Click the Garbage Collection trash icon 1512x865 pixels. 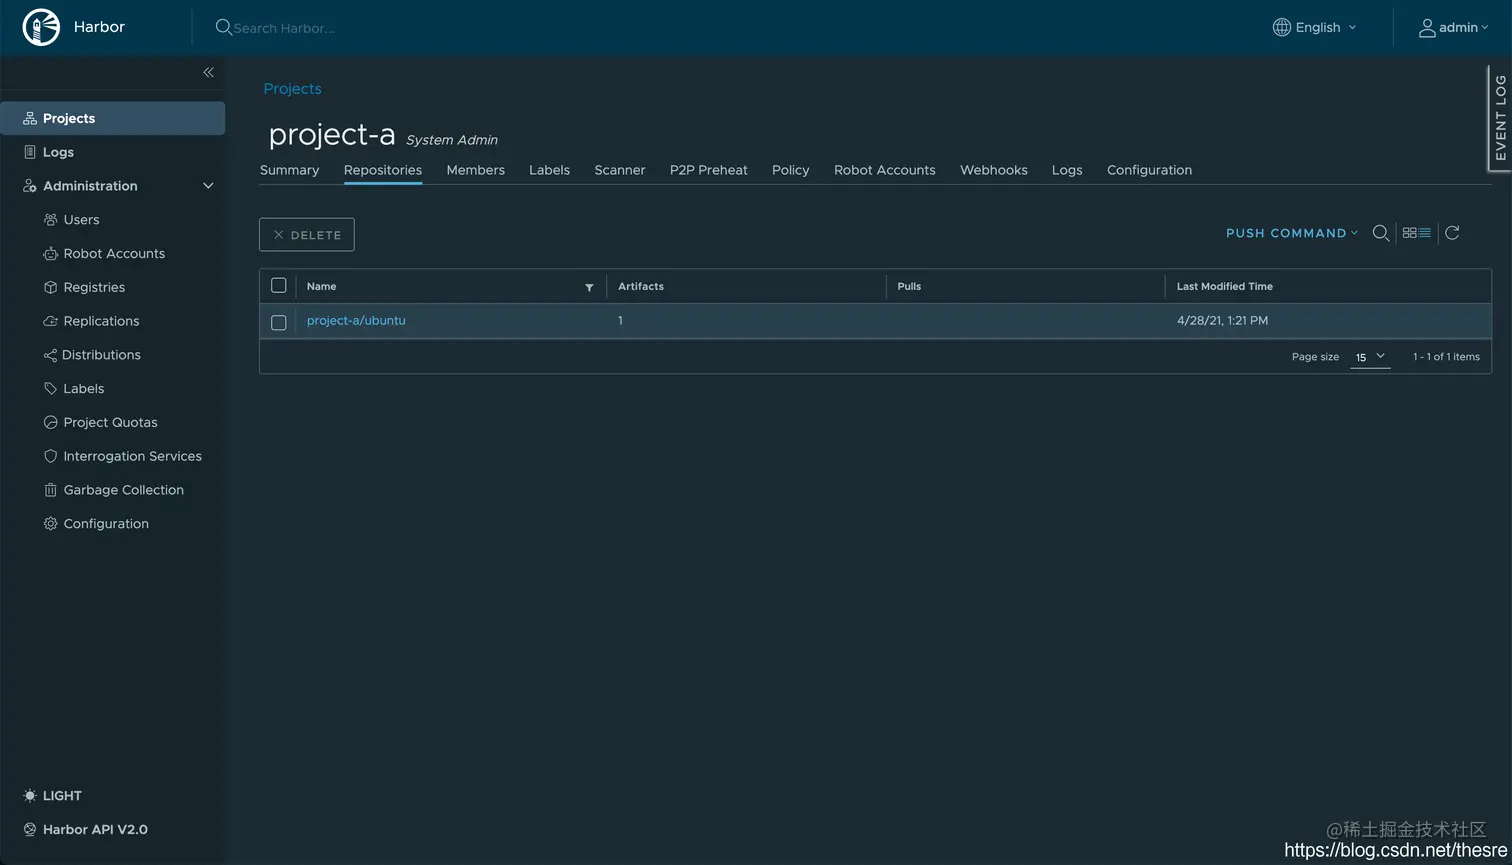coord(50,490)
